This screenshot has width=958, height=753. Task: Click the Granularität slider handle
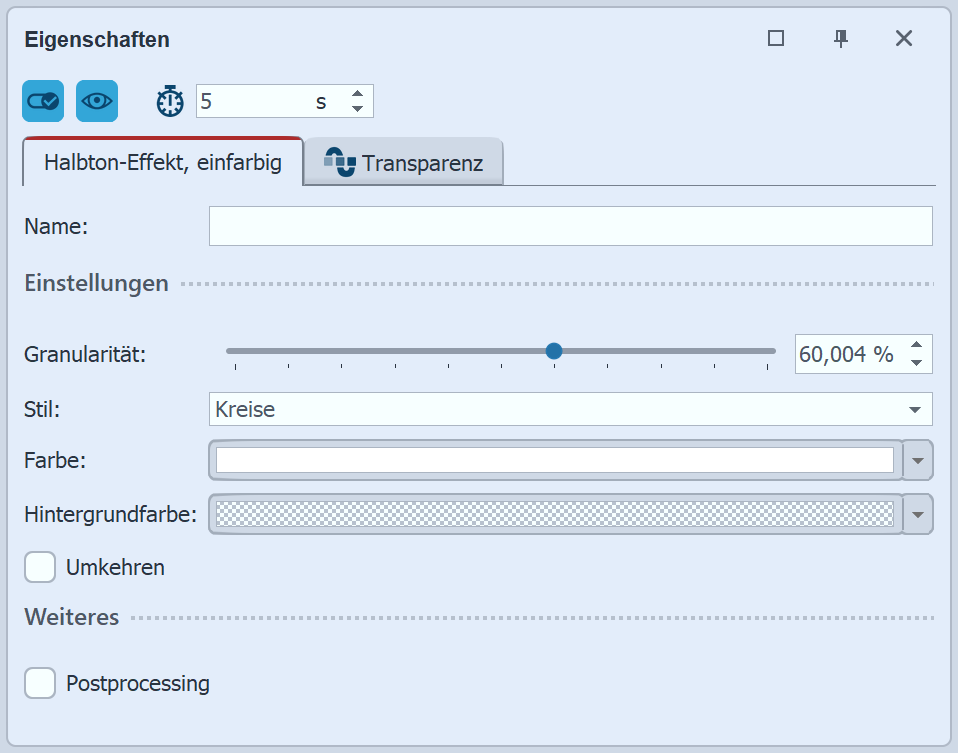[x=554, y=351]
